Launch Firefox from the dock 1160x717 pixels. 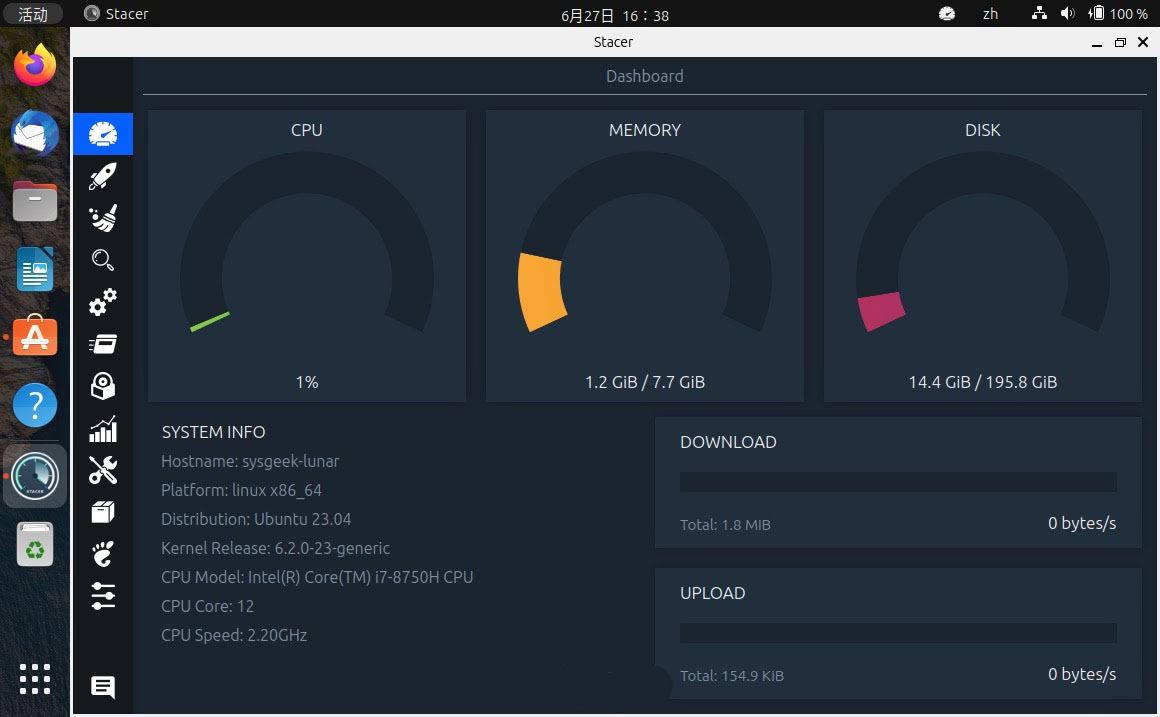pyautogui.click(x=35, y=66)
